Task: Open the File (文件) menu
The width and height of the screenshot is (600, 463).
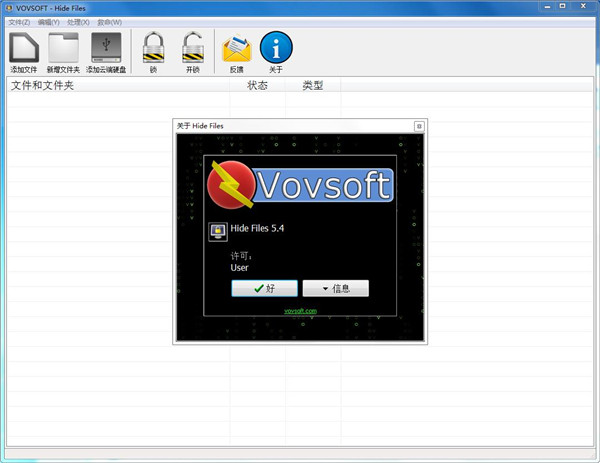Action: 19,22
